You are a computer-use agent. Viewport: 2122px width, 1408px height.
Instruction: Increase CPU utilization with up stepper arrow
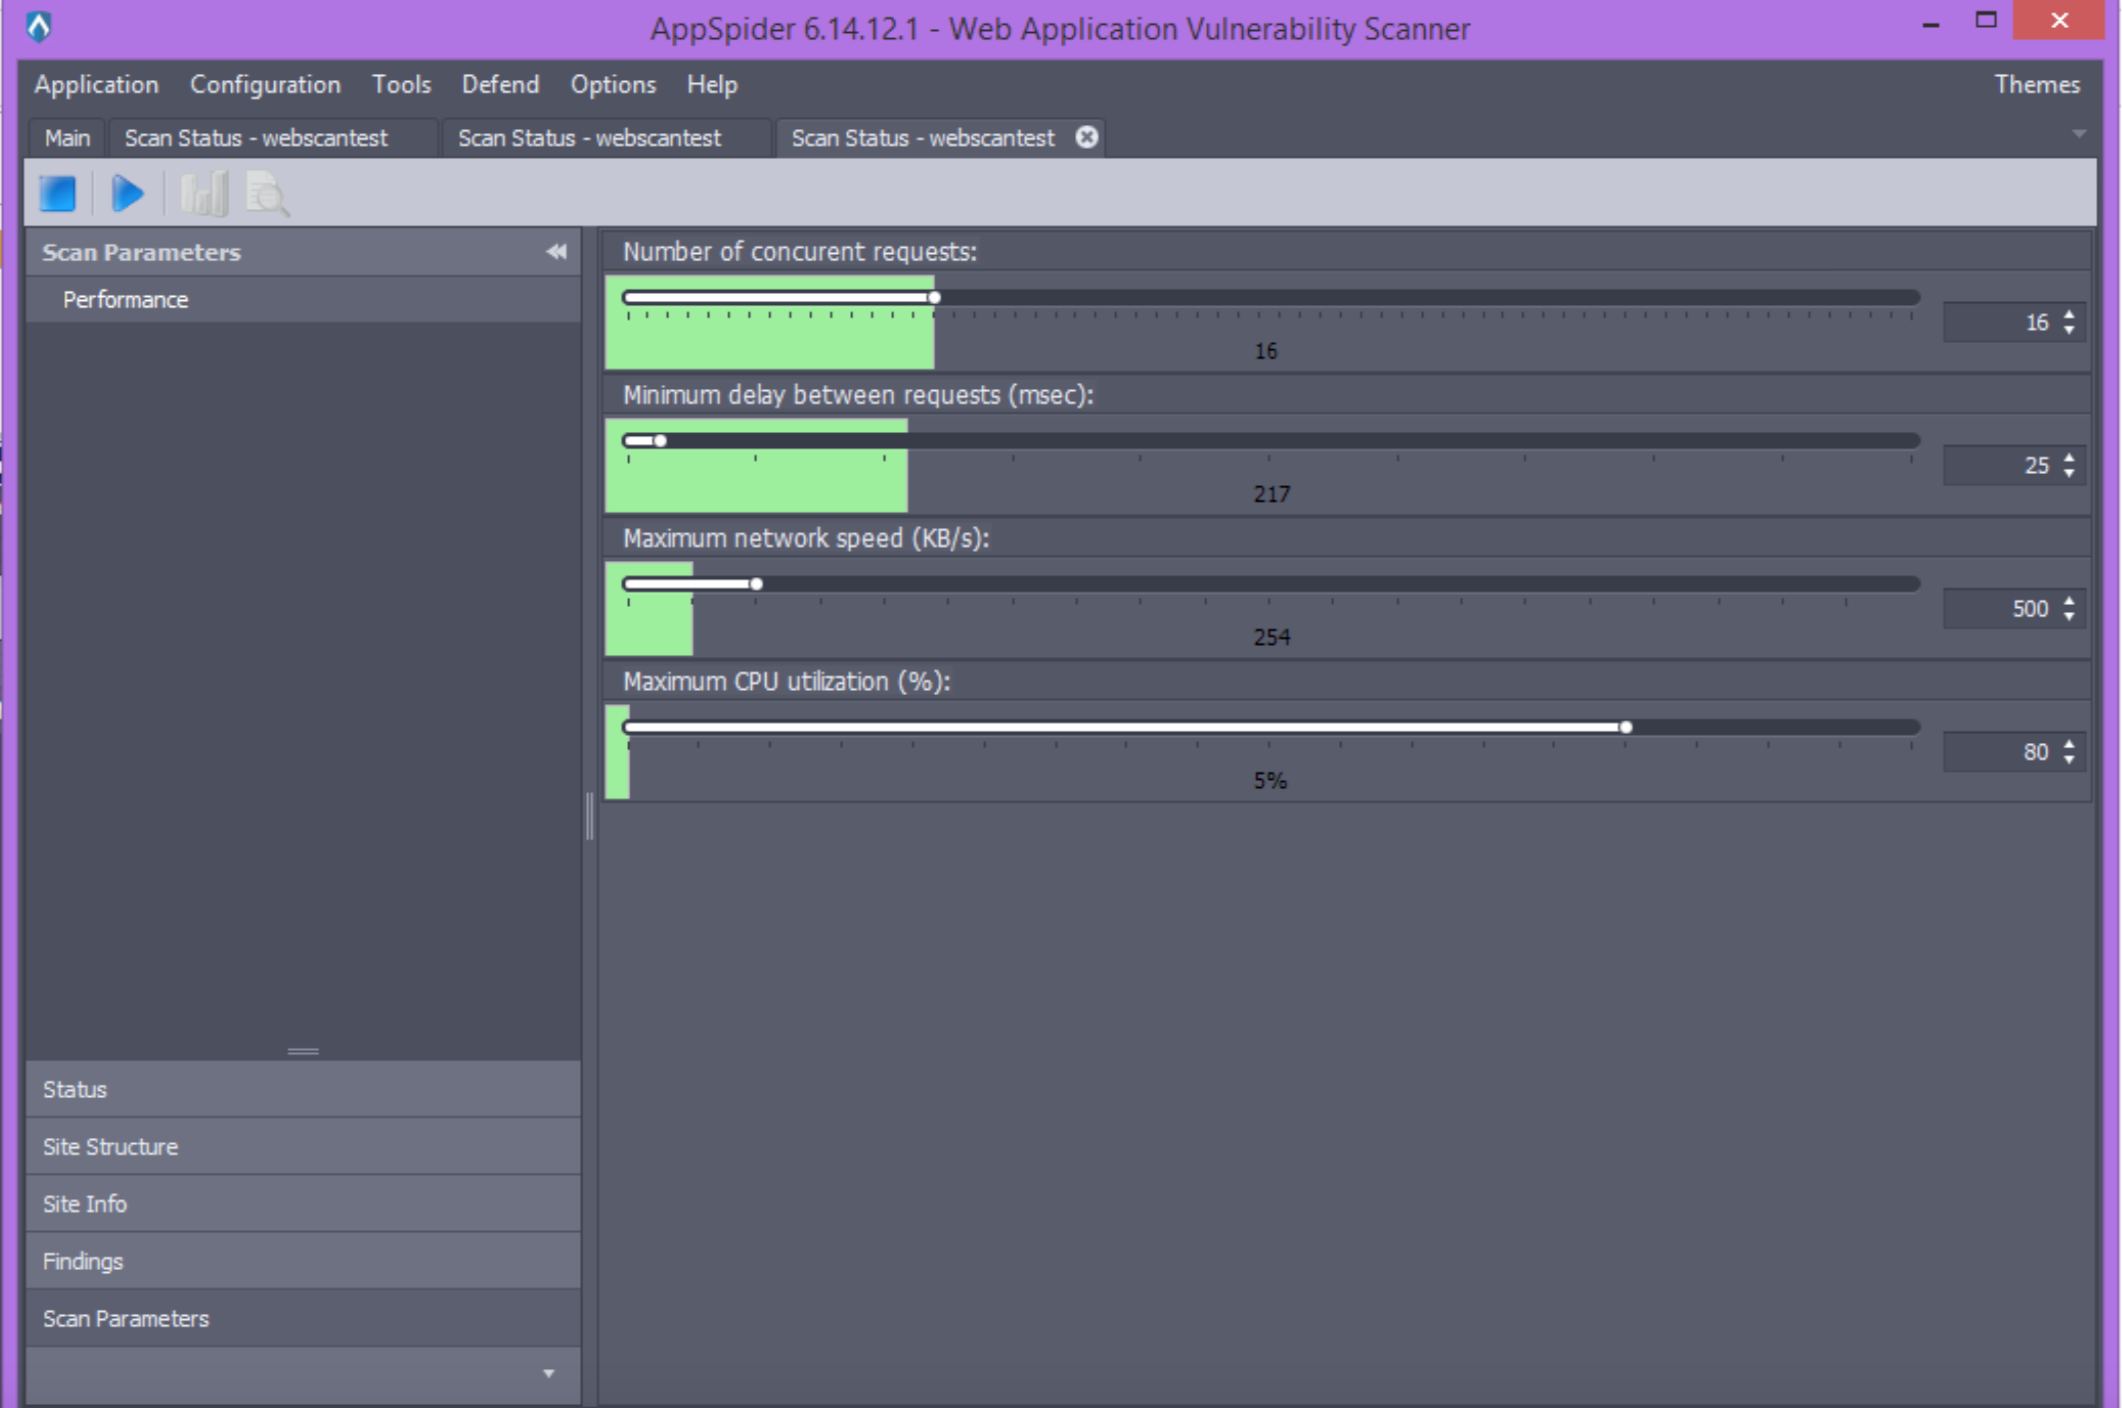[2069, 744]
